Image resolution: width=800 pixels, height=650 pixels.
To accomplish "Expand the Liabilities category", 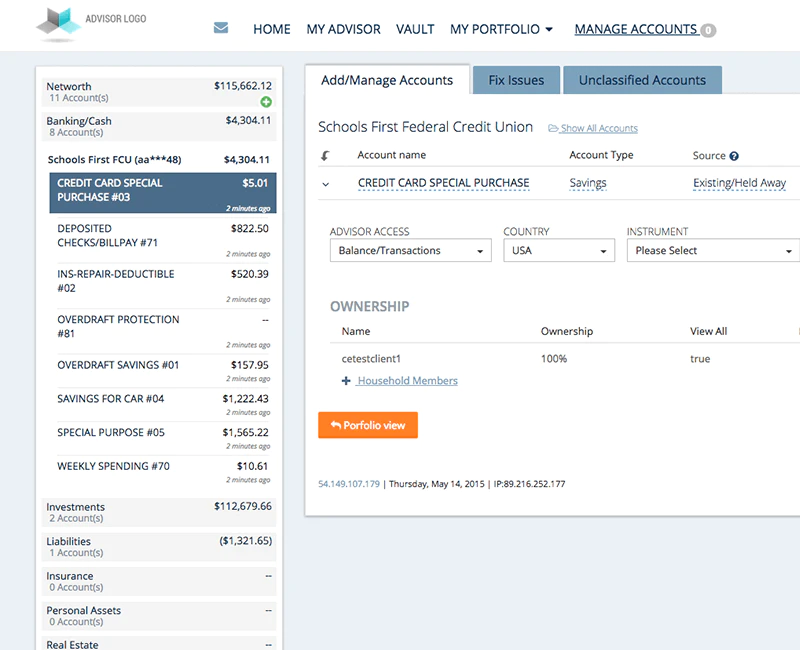I will tap(159, 547).
